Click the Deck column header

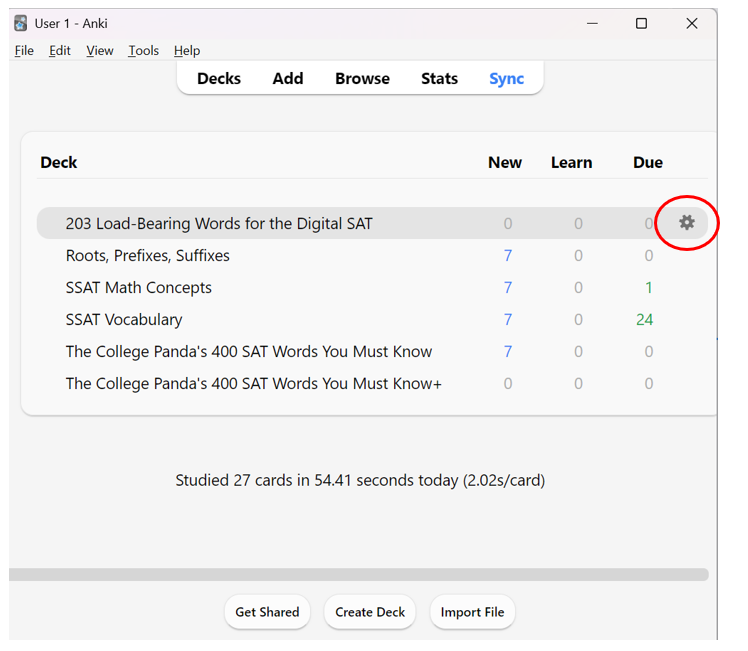point(59,163)
